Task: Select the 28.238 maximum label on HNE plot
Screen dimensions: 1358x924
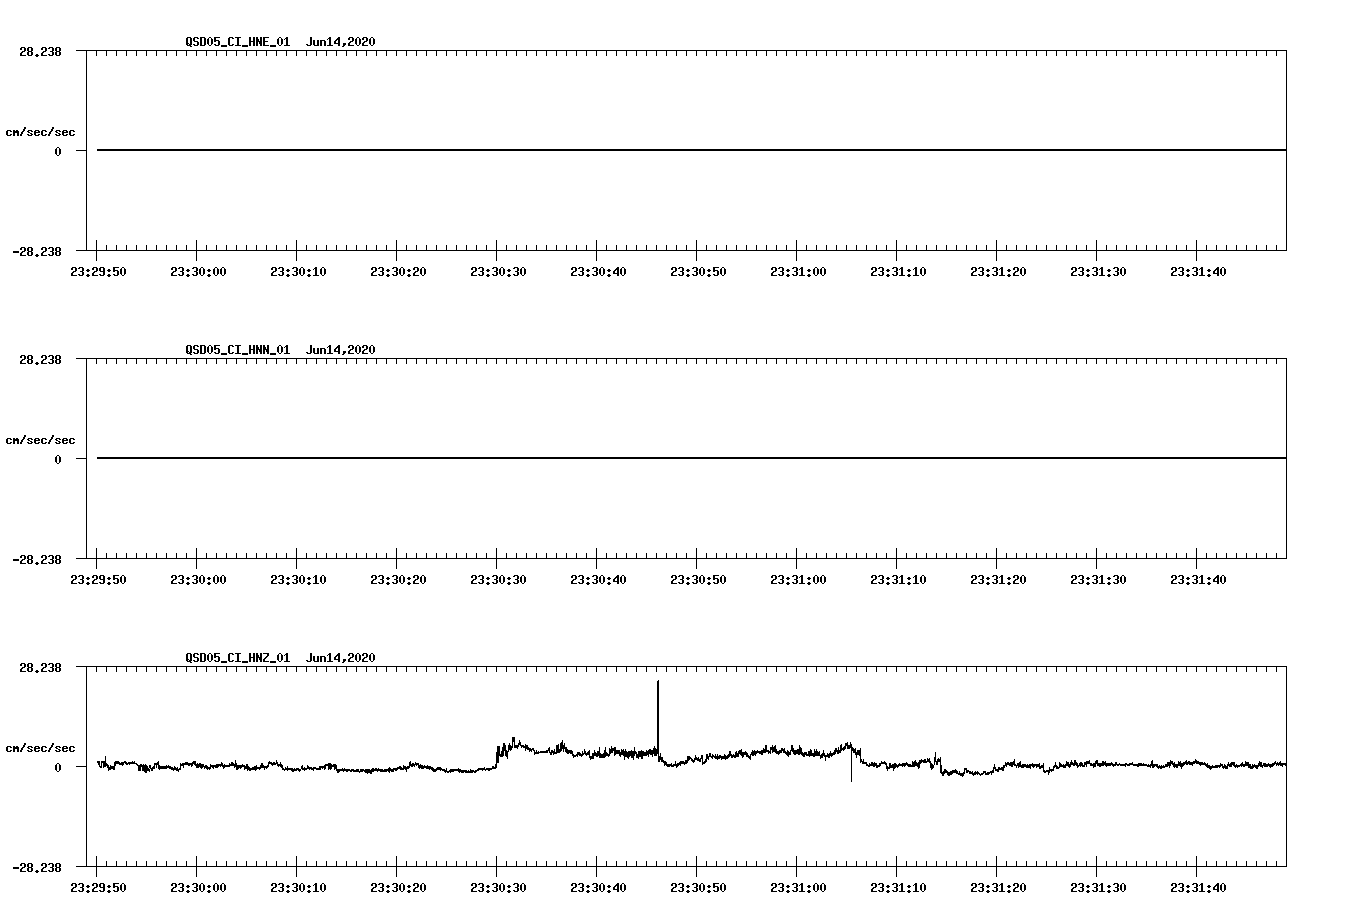Action: click(41, 52)
